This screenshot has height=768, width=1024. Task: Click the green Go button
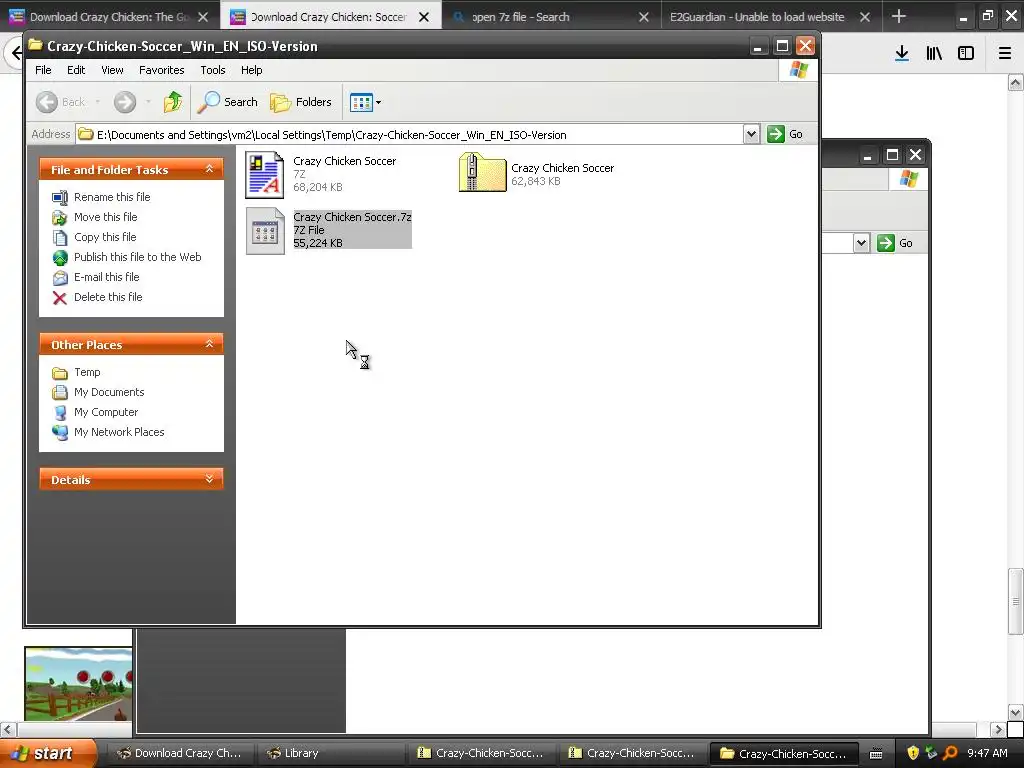click(x=785, y=135)
